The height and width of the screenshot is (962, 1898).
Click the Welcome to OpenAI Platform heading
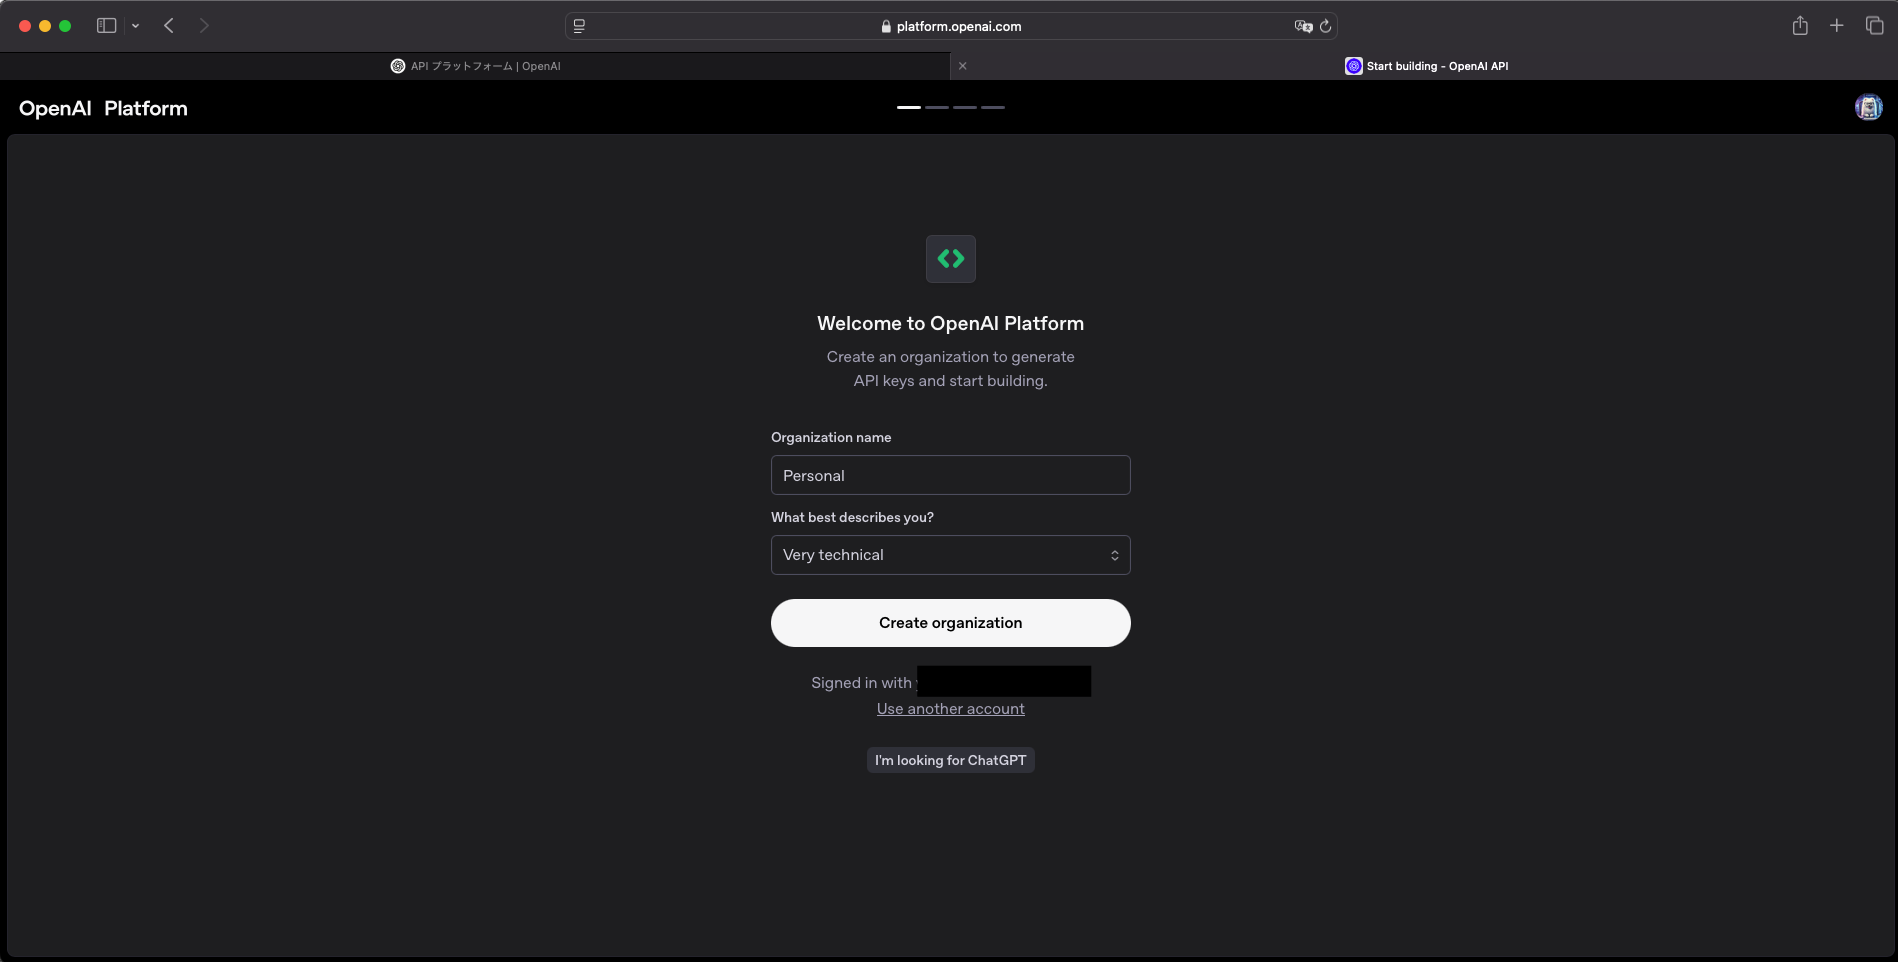[x=951, y=323]
